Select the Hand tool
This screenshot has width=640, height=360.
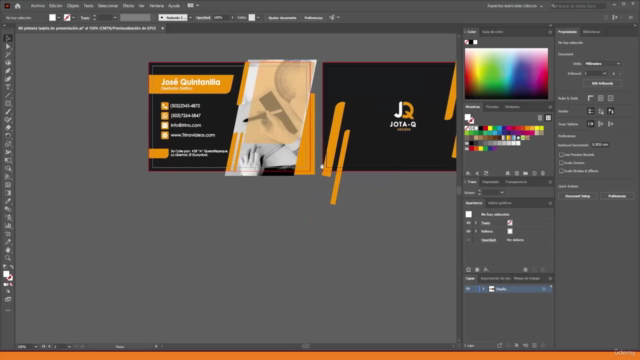(x=8, y=250)
